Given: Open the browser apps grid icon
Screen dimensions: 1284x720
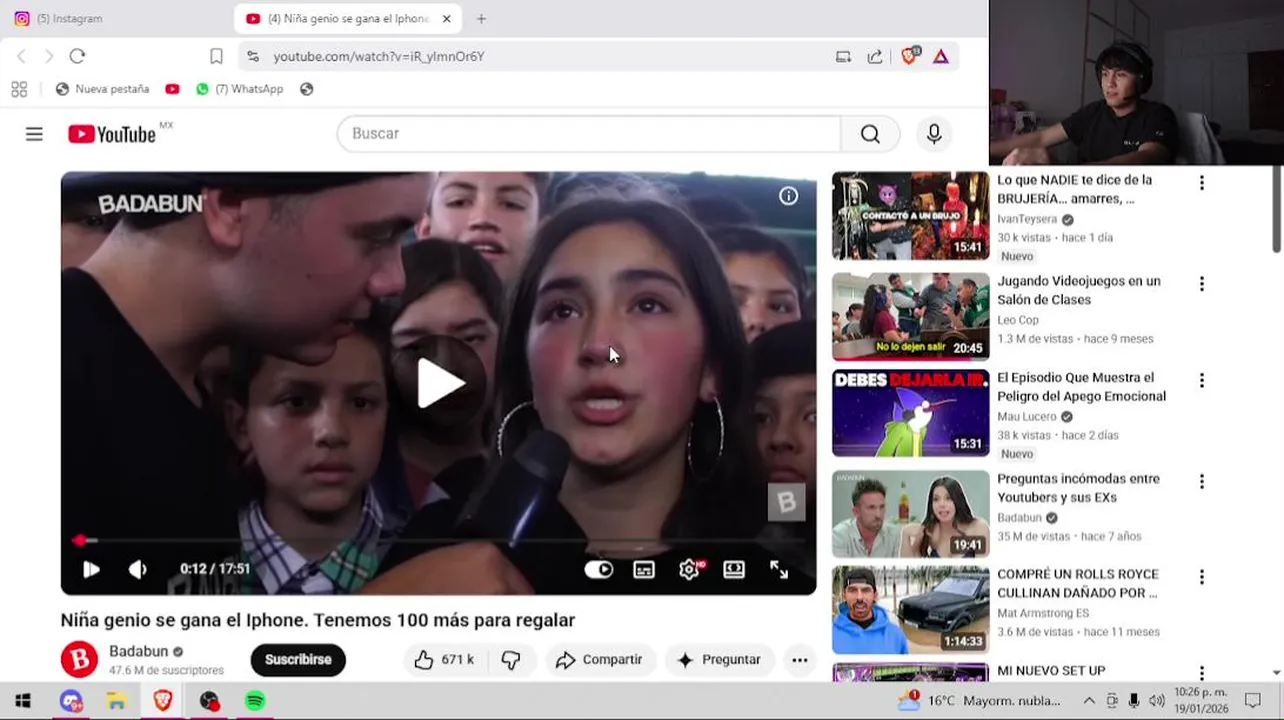Looking at the screenshot, I should (19, 89).
